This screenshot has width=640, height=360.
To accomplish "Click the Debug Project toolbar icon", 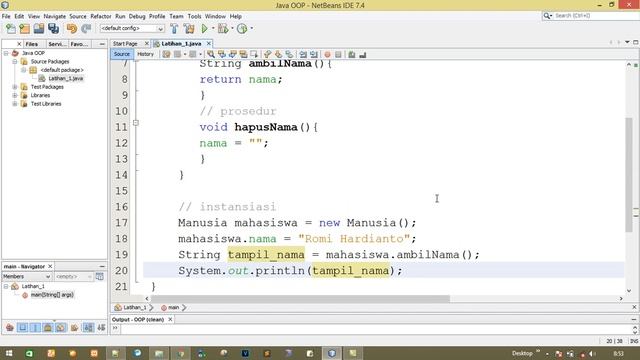I will 223,29.
